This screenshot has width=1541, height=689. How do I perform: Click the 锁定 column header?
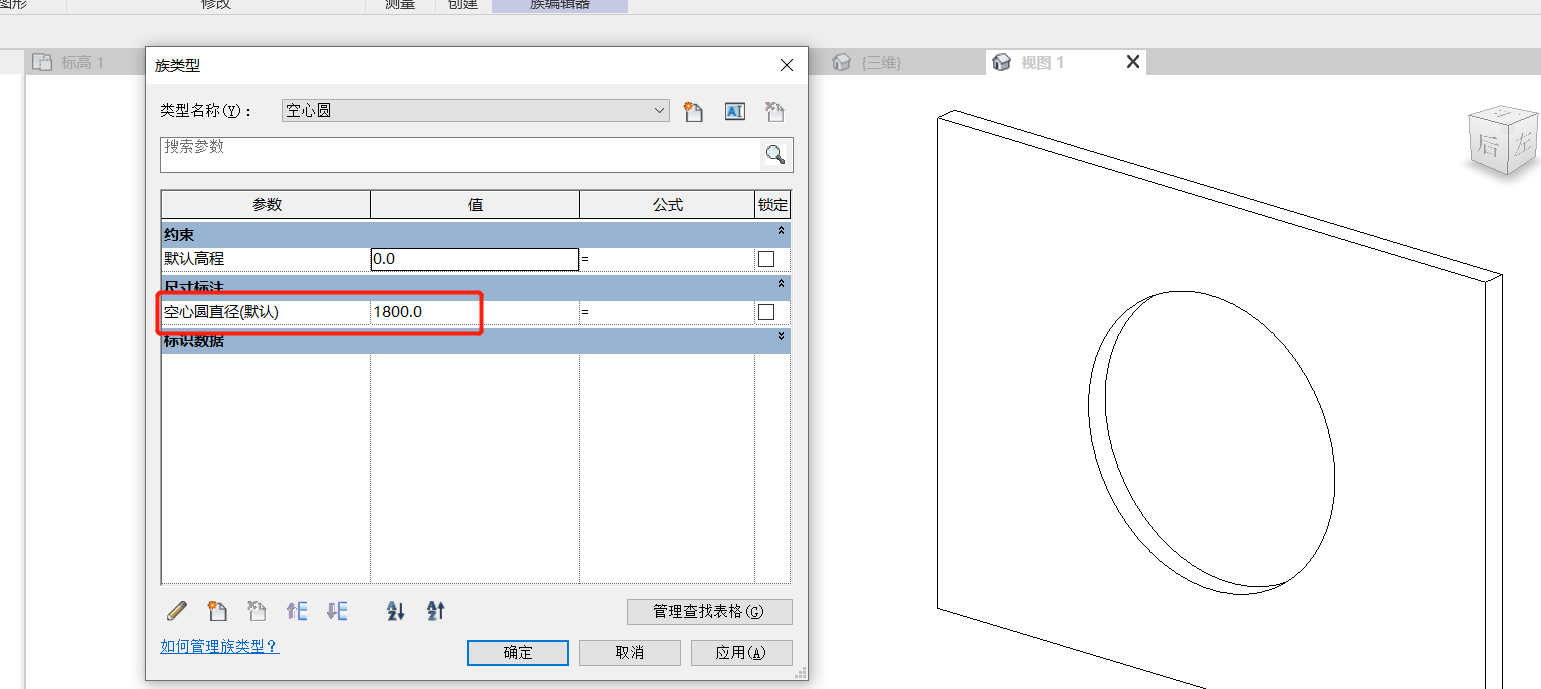(773, 204)
